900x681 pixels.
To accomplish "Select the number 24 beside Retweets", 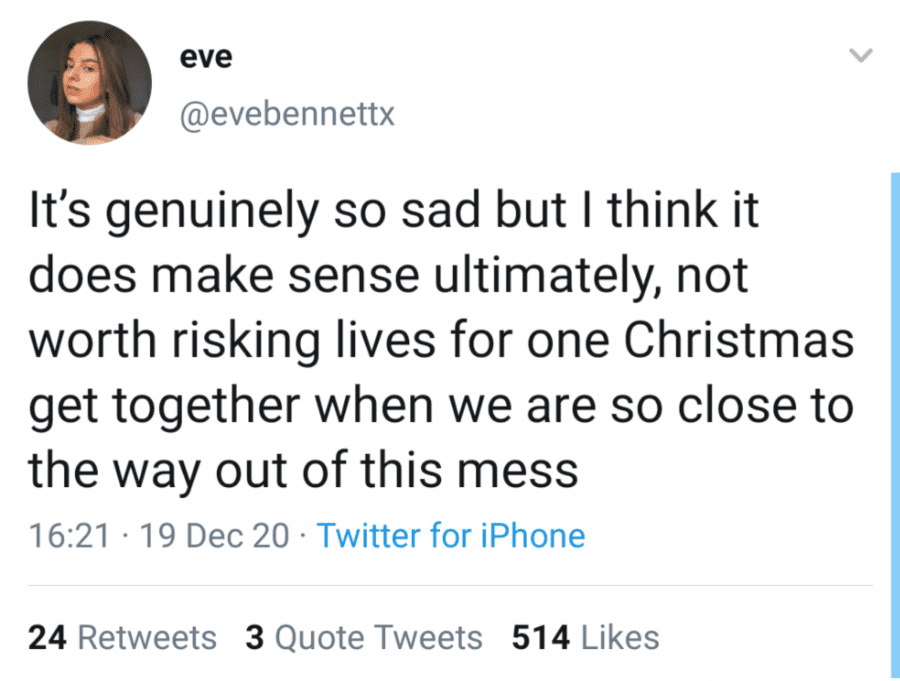I will 47,637.
